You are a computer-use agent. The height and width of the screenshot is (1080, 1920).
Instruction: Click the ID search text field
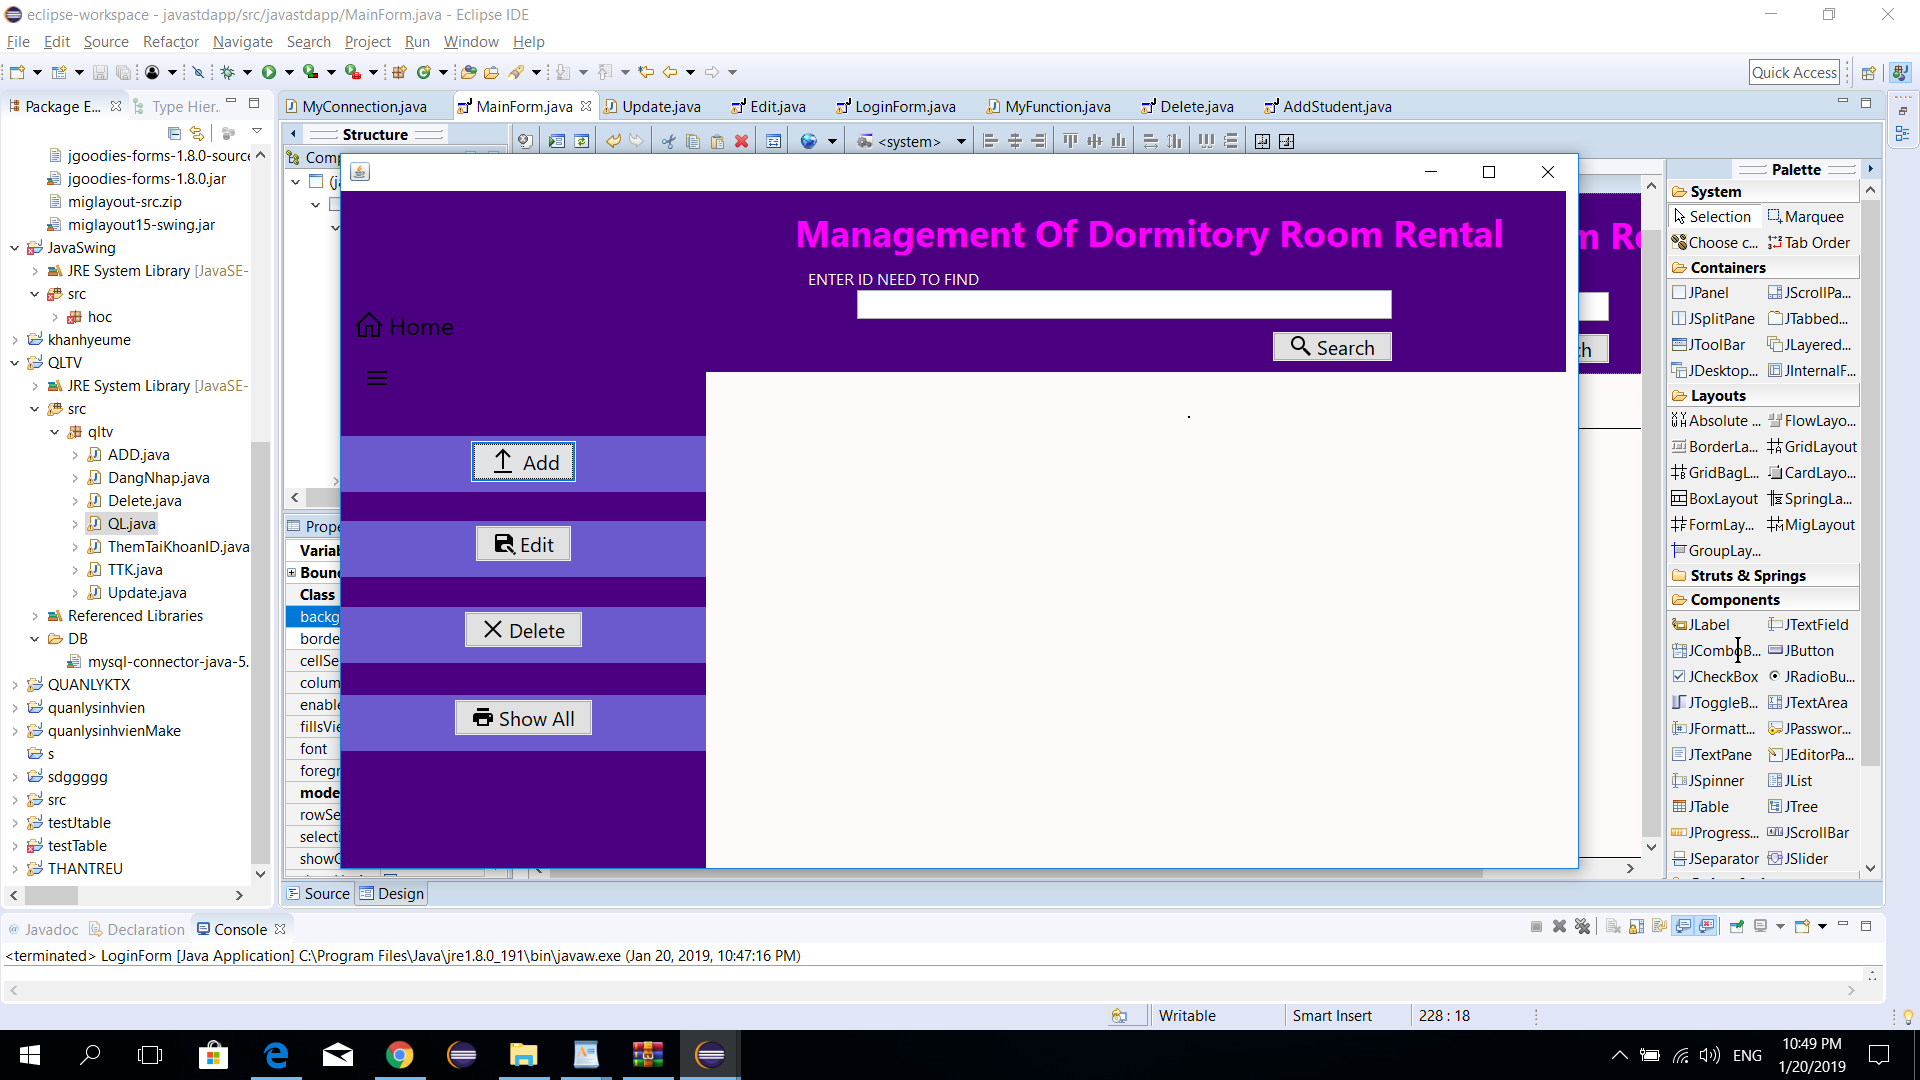coord(1123,305)
